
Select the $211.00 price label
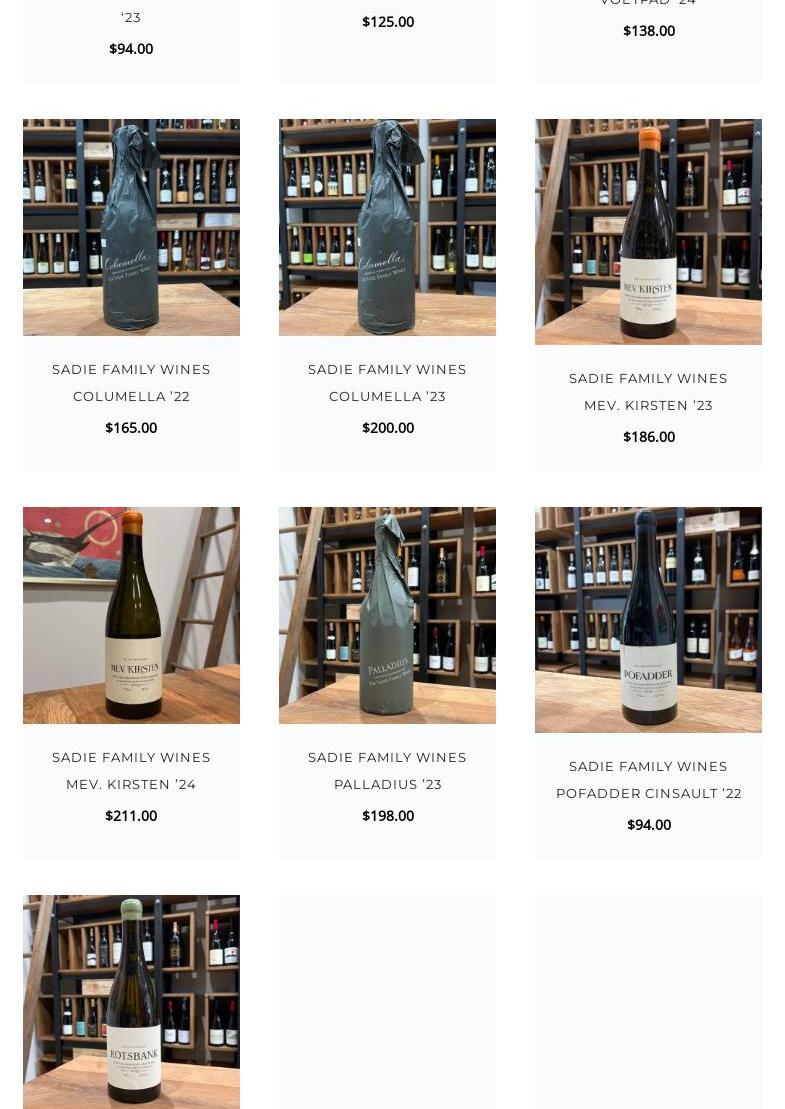[x=131, y=816]
